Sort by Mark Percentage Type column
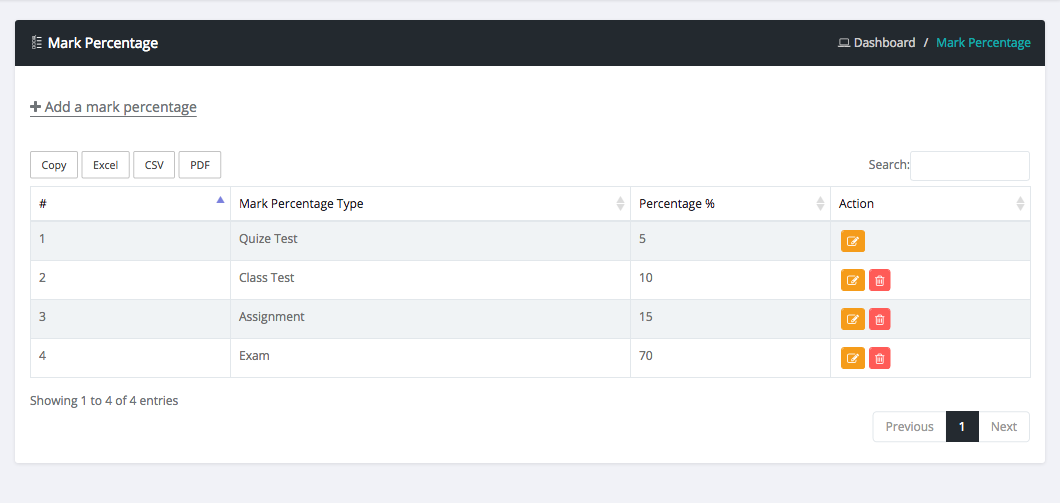The height and width of the screenshot is (503, 1060). point(430,204)
